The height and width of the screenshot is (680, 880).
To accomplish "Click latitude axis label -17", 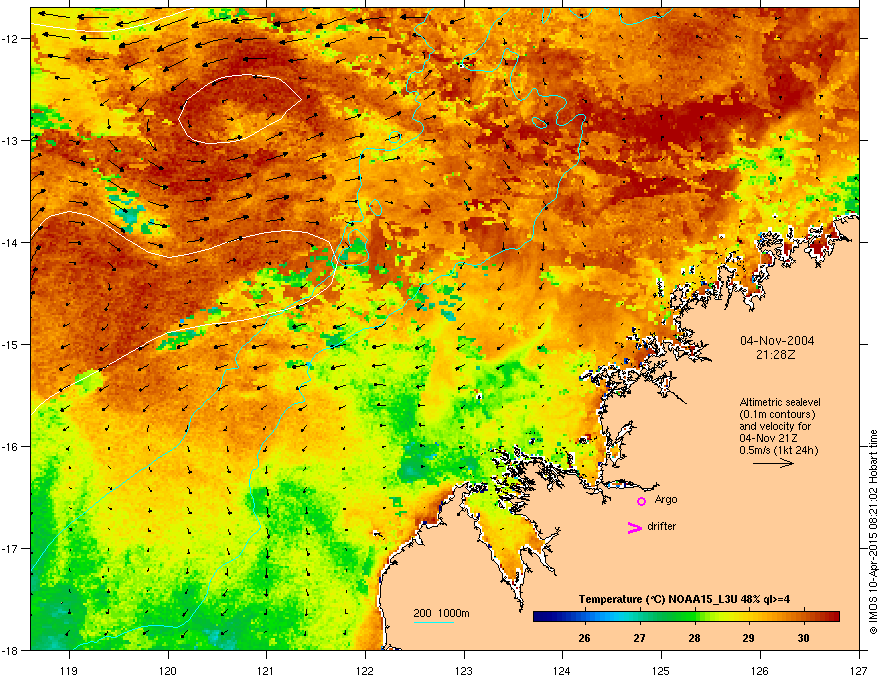I will coord(11,549).
